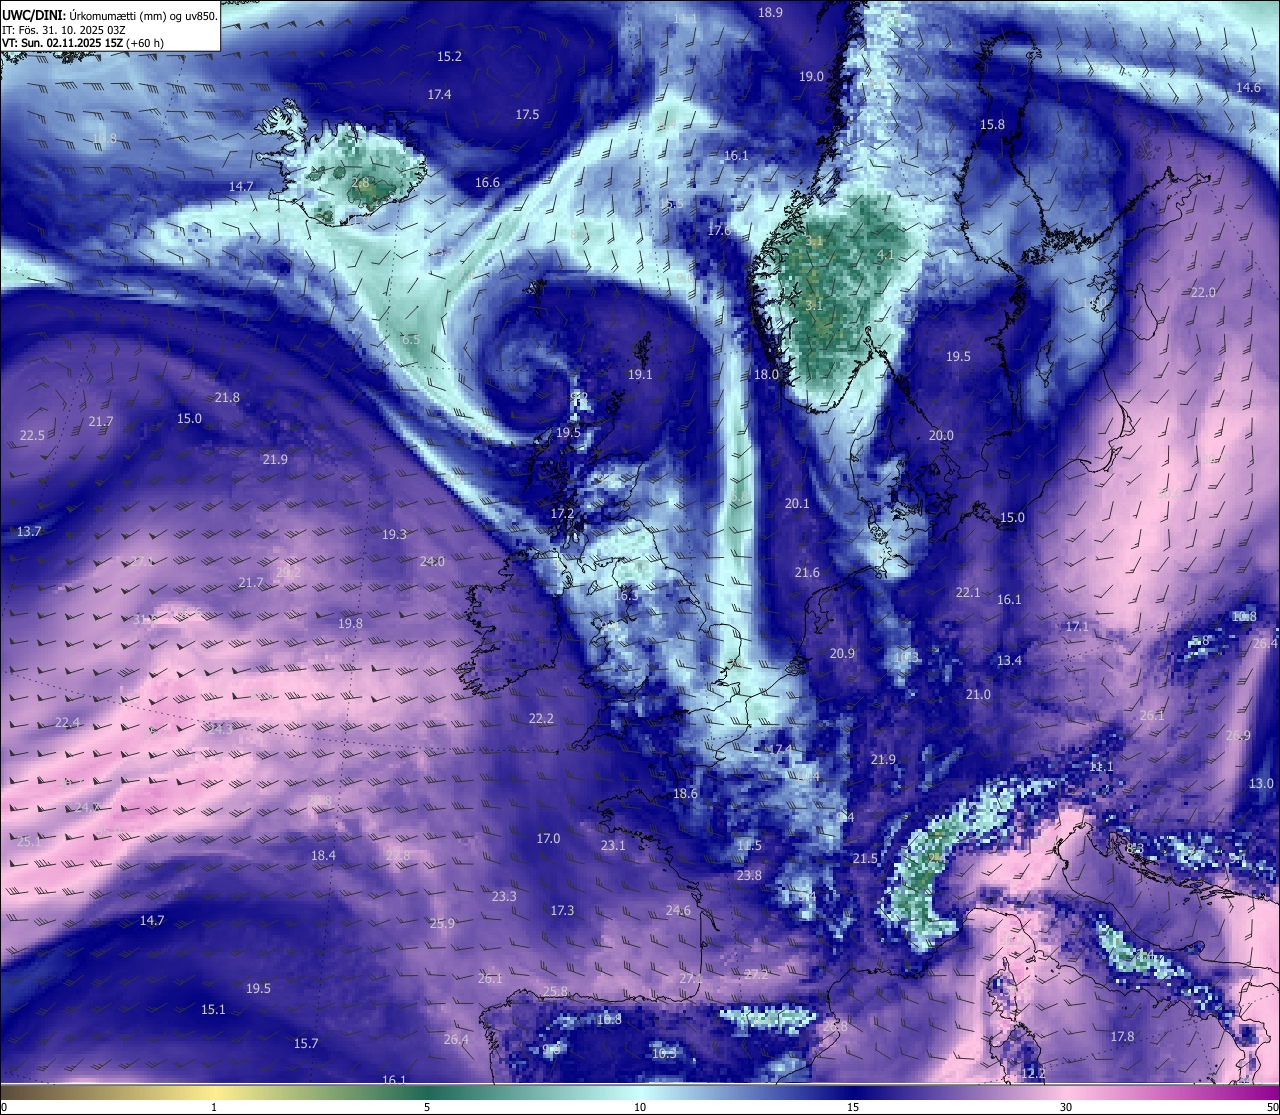Click the 22.4 value near the left edge
The height and width of the screenshot is (1115, 1280).
point(67,723)
